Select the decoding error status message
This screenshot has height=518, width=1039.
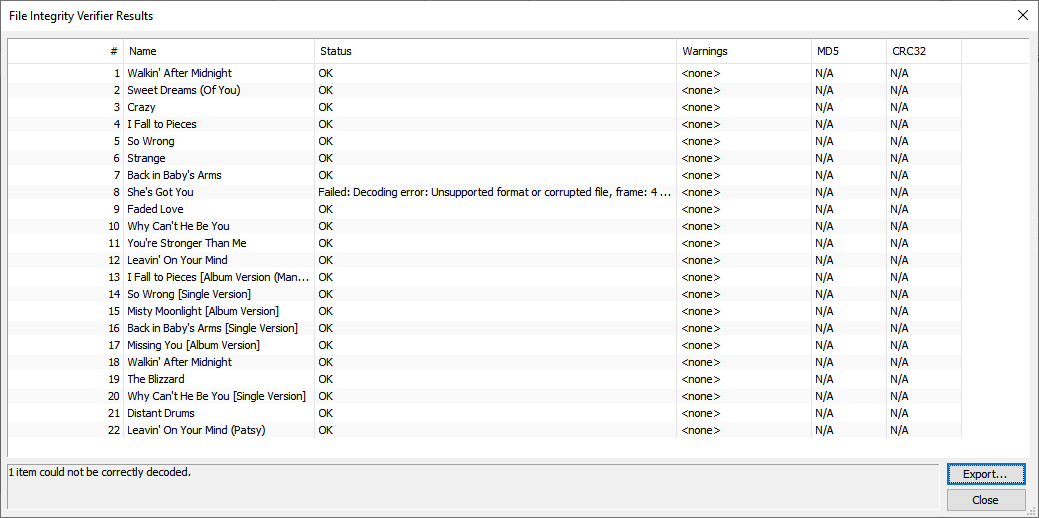[x=494, y=192]
